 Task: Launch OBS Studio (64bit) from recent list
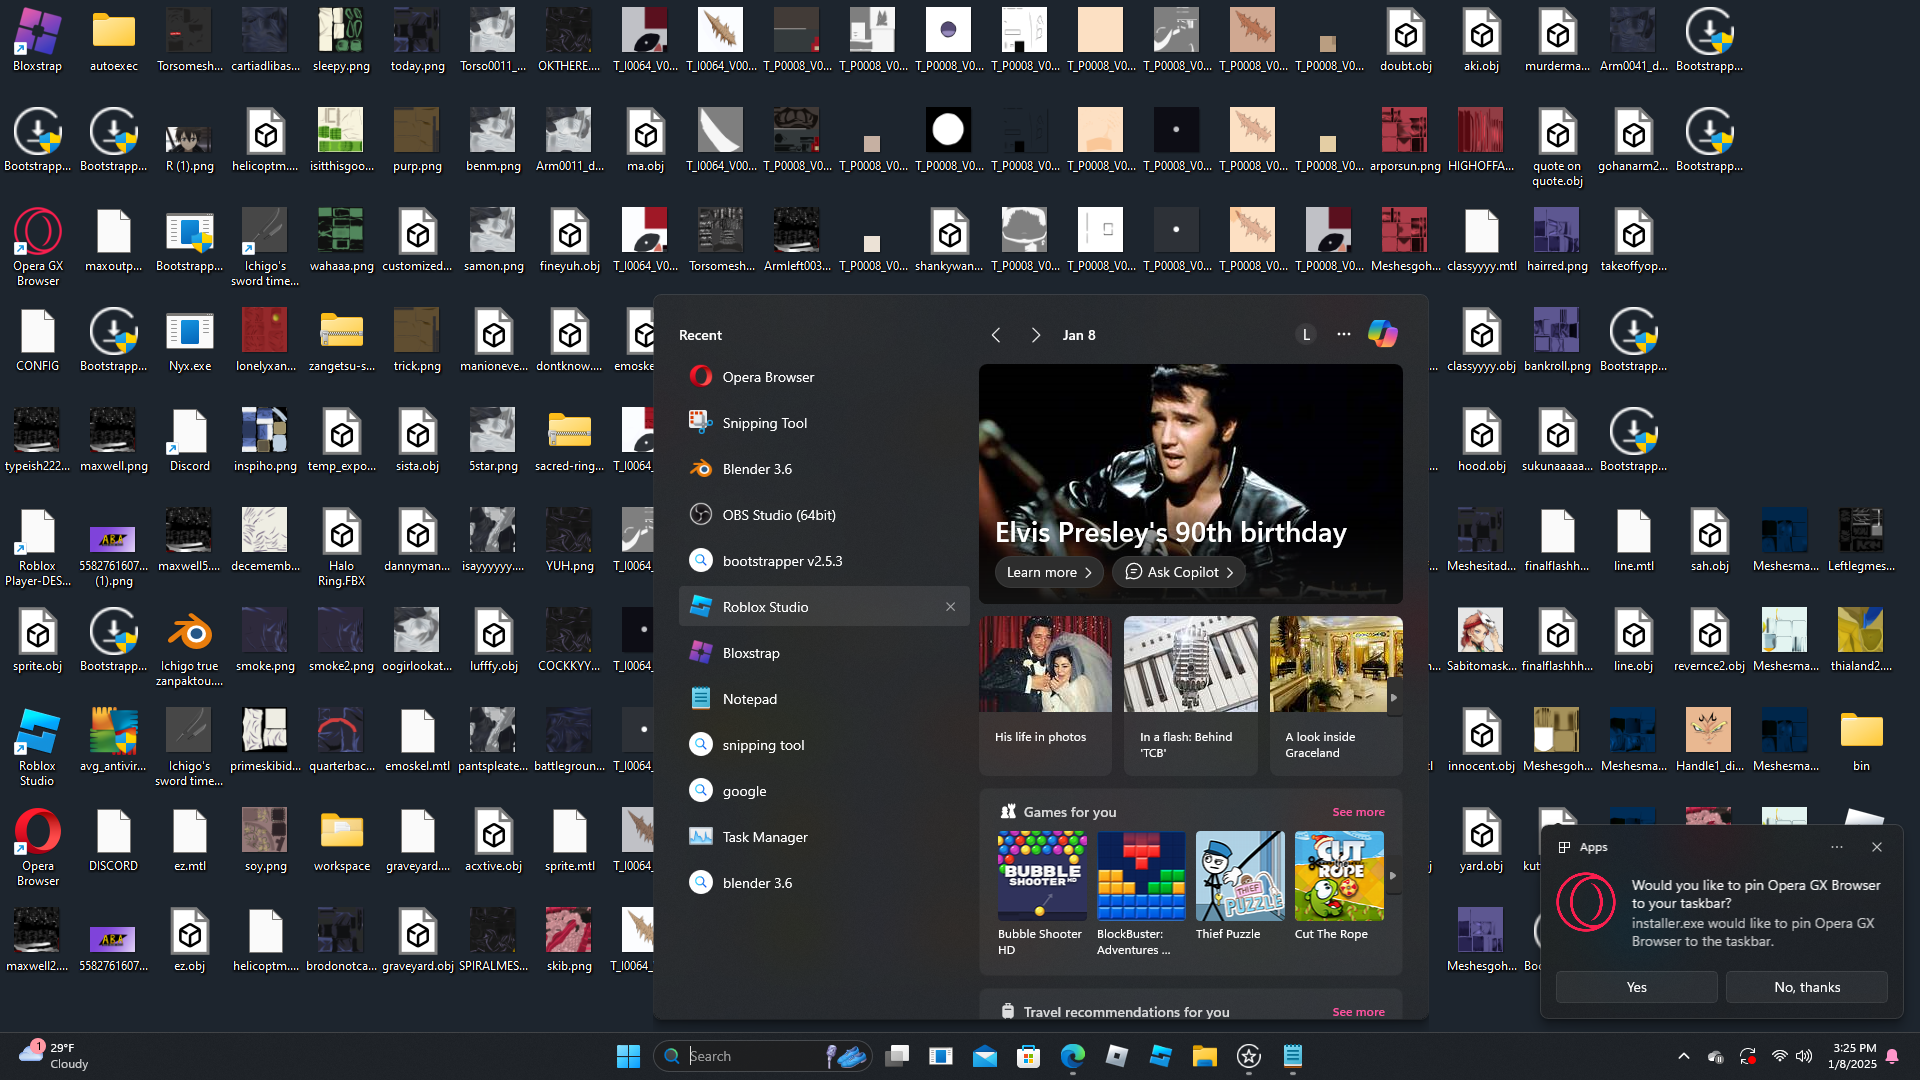(x=778, y=515)
